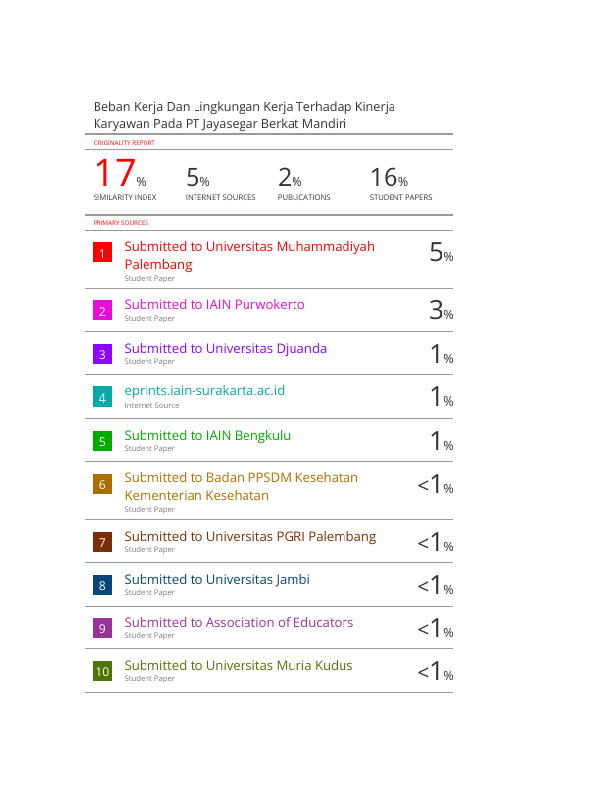Viewport: 612px width, 792px height.
Task: Open eprints.iain-surakarta.ac.id internet source
Action: [x=205, y=390]
